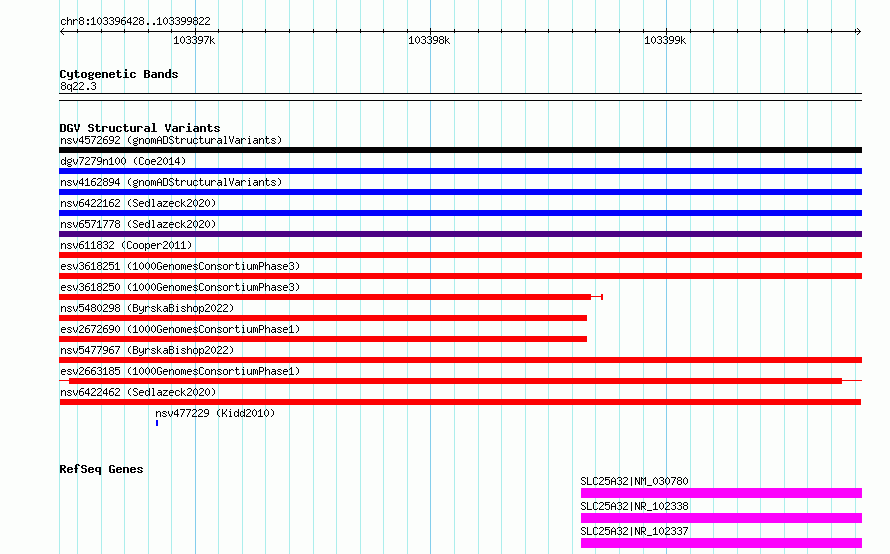Select the blue nsv4162894 variant bar
This screenshot has height=554, width=890.
460,192
